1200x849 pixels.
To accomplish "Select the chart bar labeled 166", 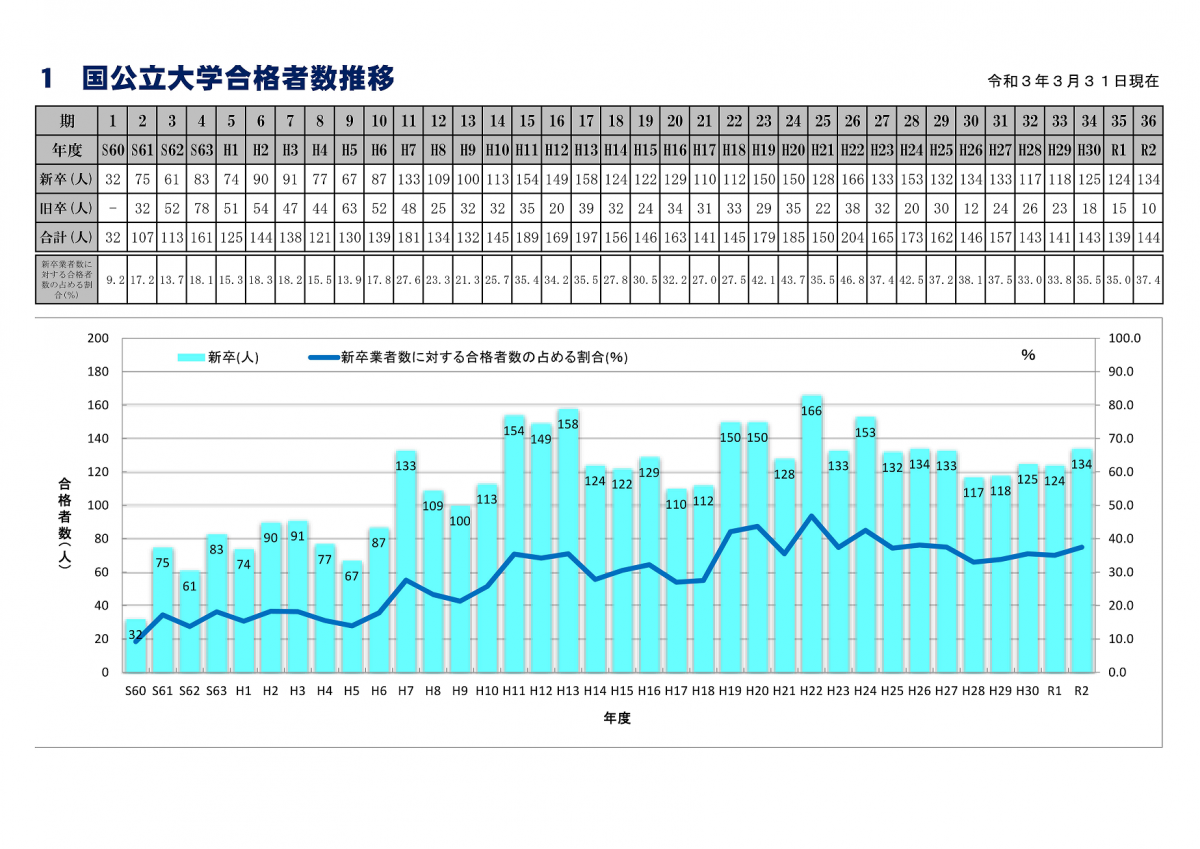I will (x=811, y=540).
